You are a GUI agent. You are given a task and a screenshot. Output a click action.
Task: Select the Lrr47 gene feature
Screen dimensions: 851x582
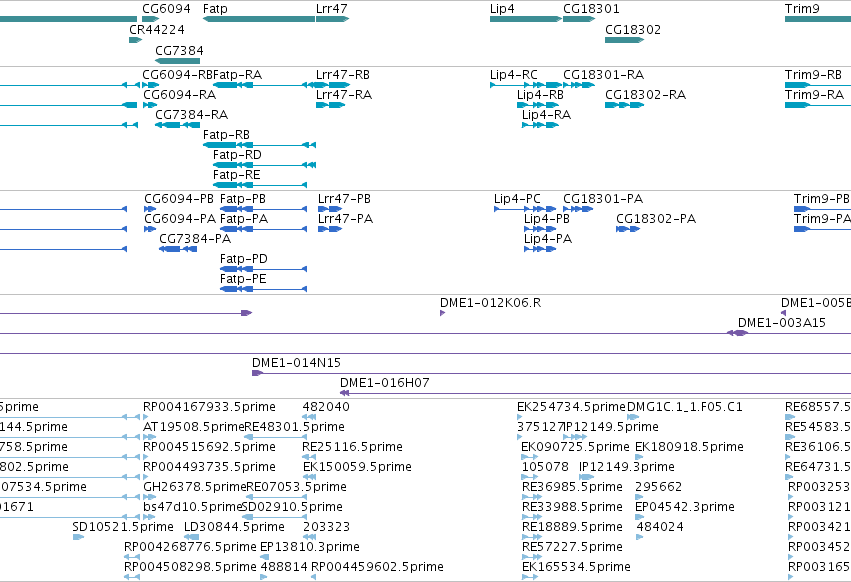pyautogui.click(x=332, y=19)
